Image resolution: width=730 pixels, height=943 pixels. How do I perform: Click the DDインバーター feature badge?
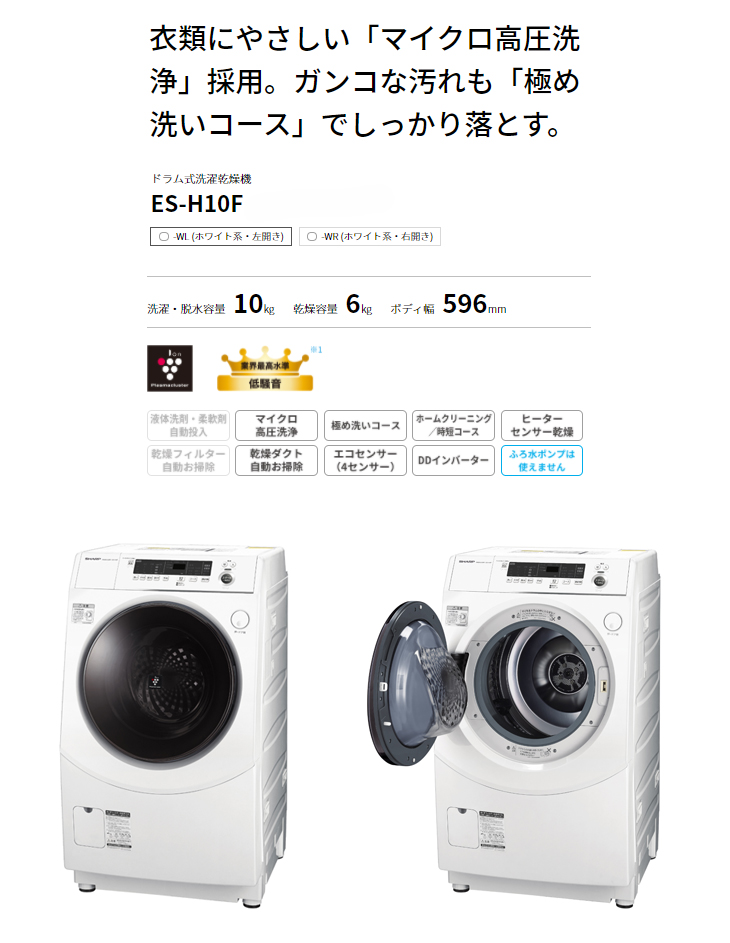pos(453,460)
